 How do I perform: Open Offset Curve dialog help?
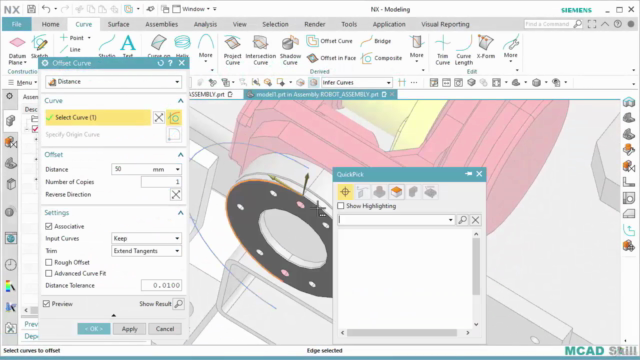171,63
